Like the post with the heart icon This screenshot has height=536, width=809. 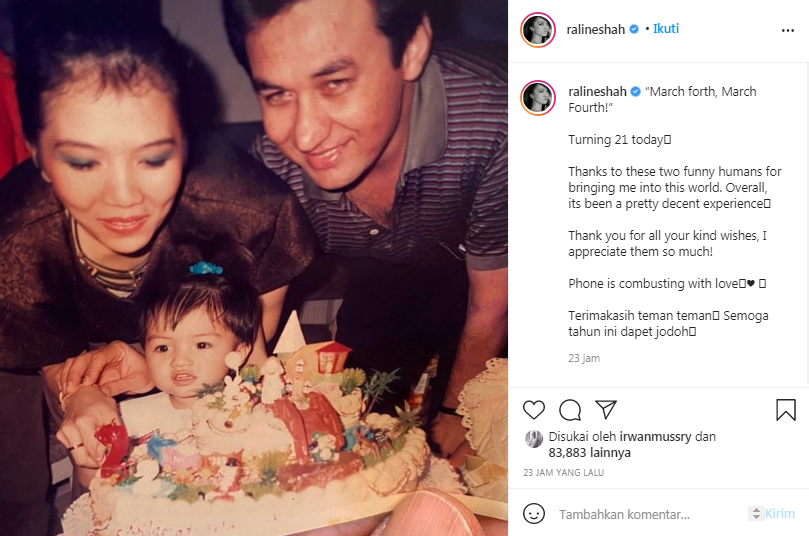click(533, 410)
